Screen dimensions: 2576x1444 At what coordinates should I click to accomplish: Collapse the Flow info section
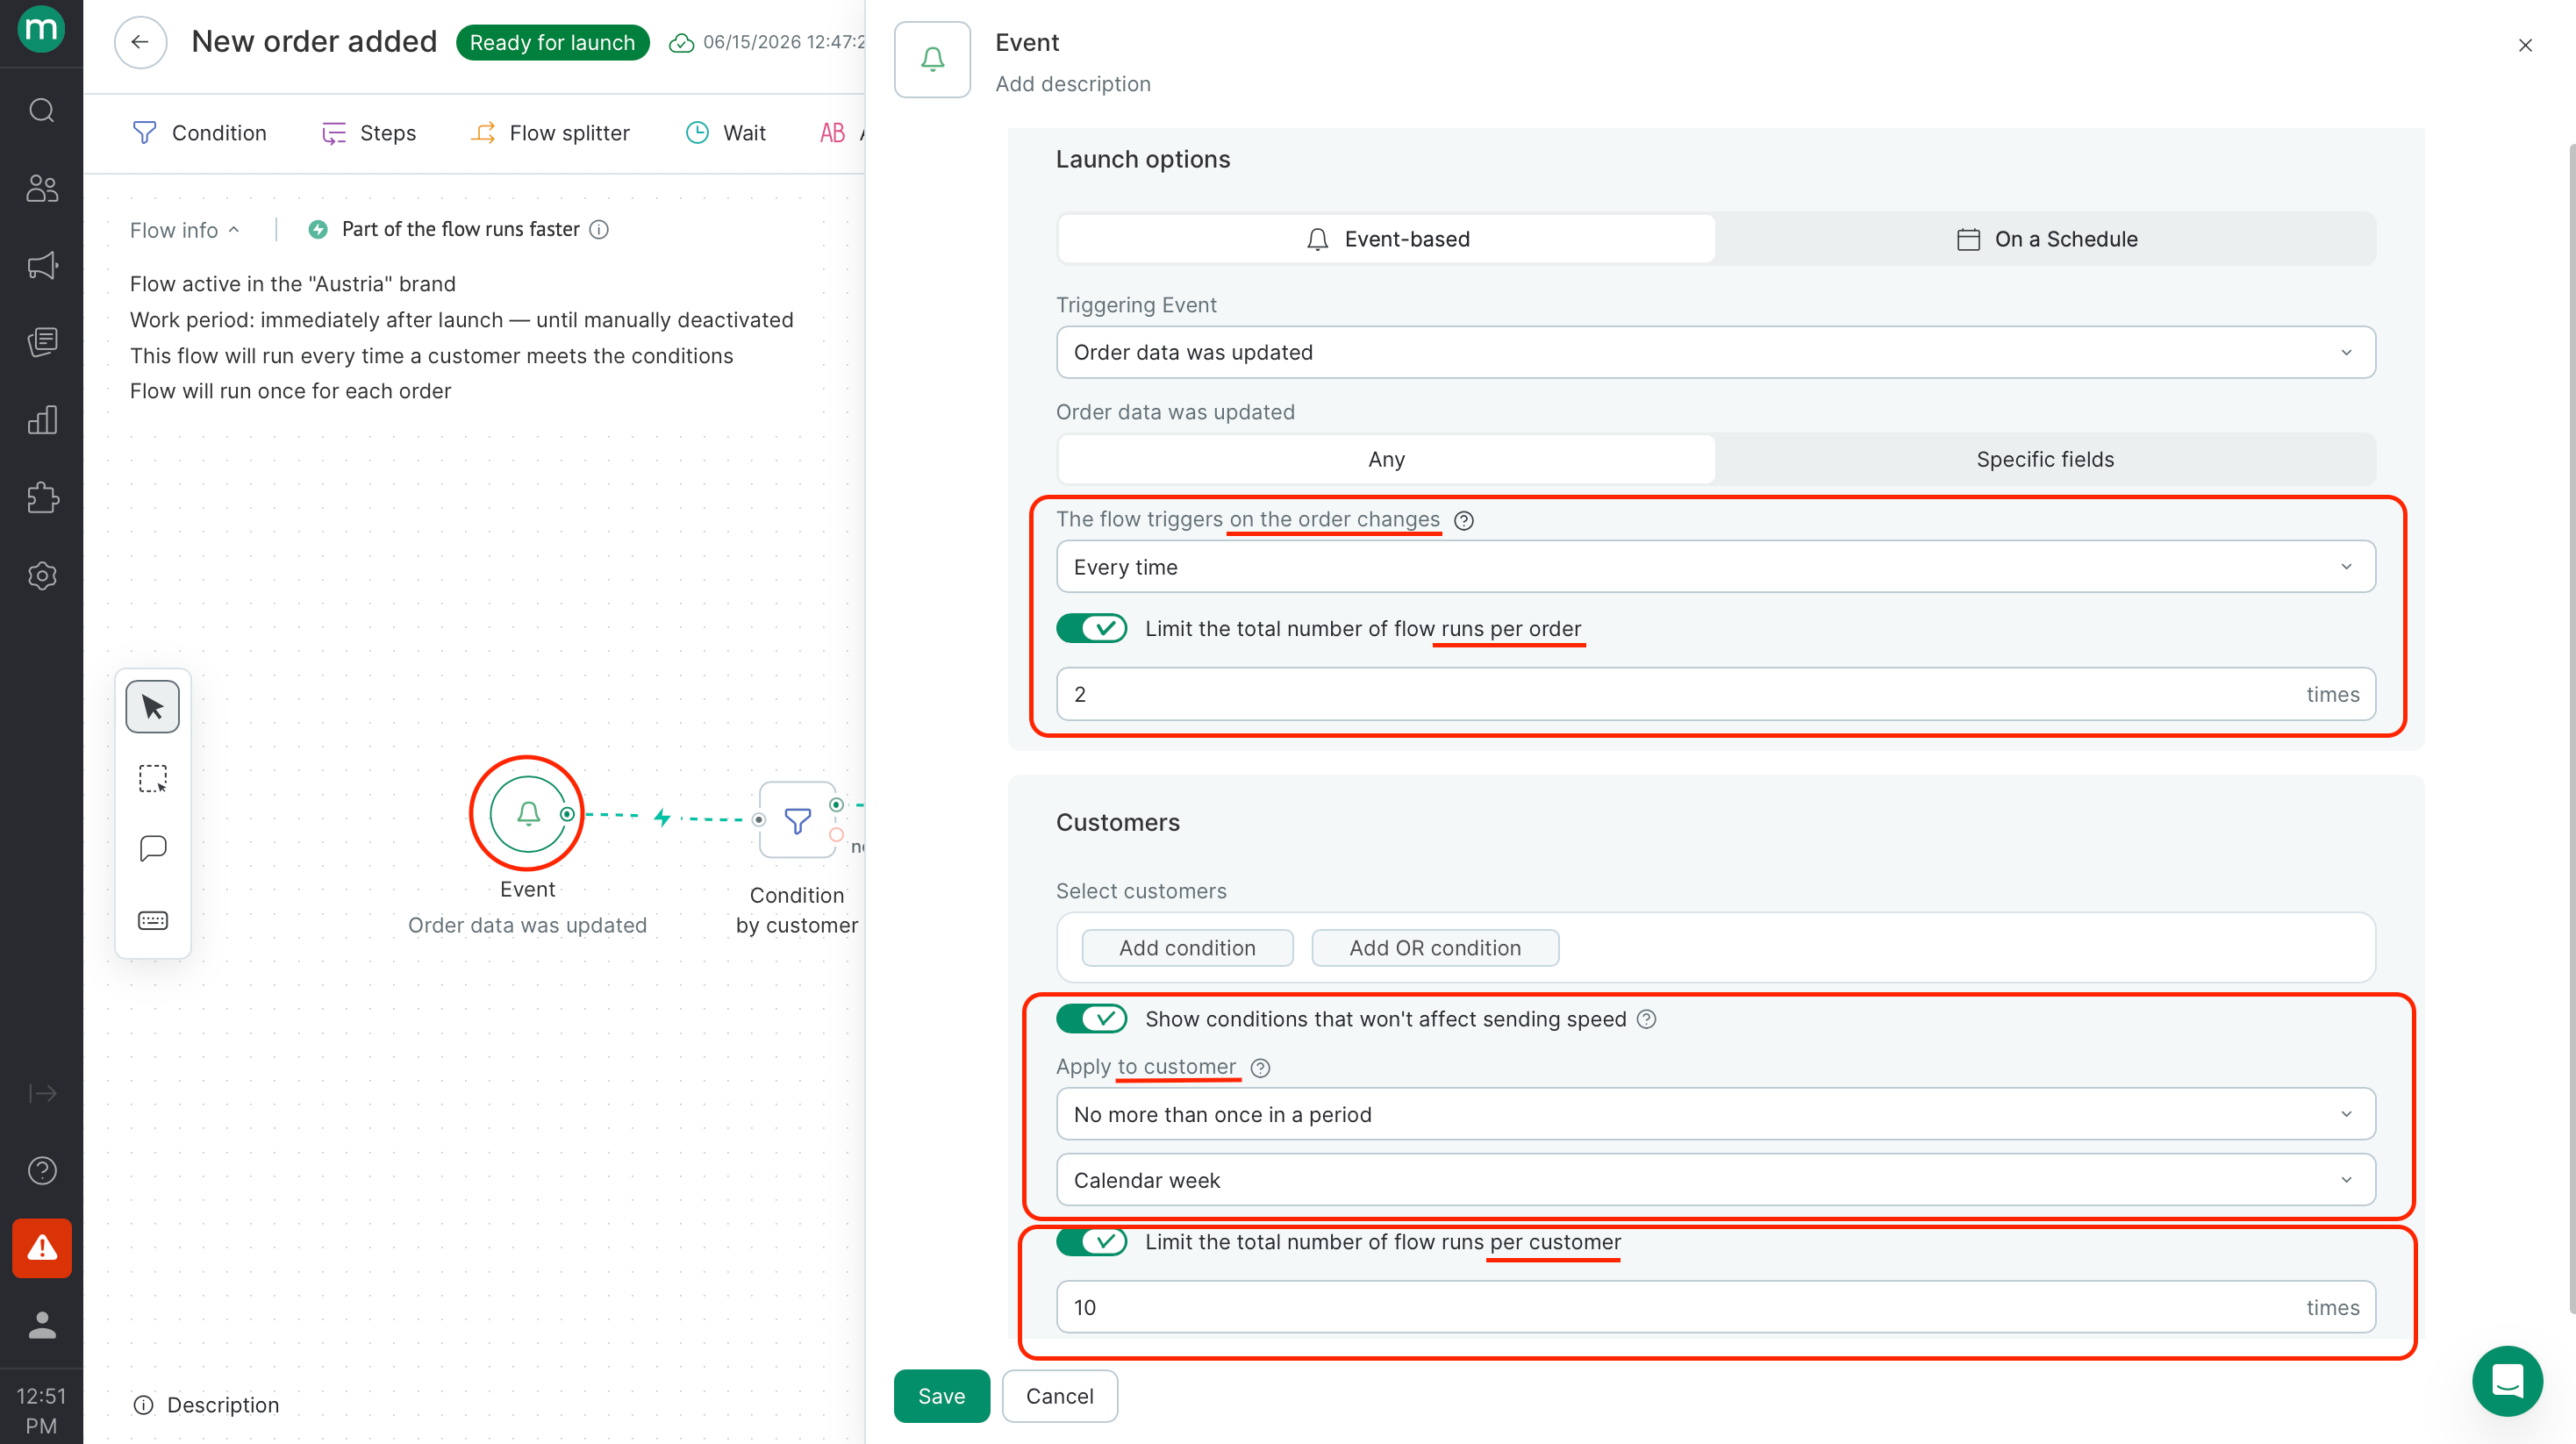(x=185, y=230)
